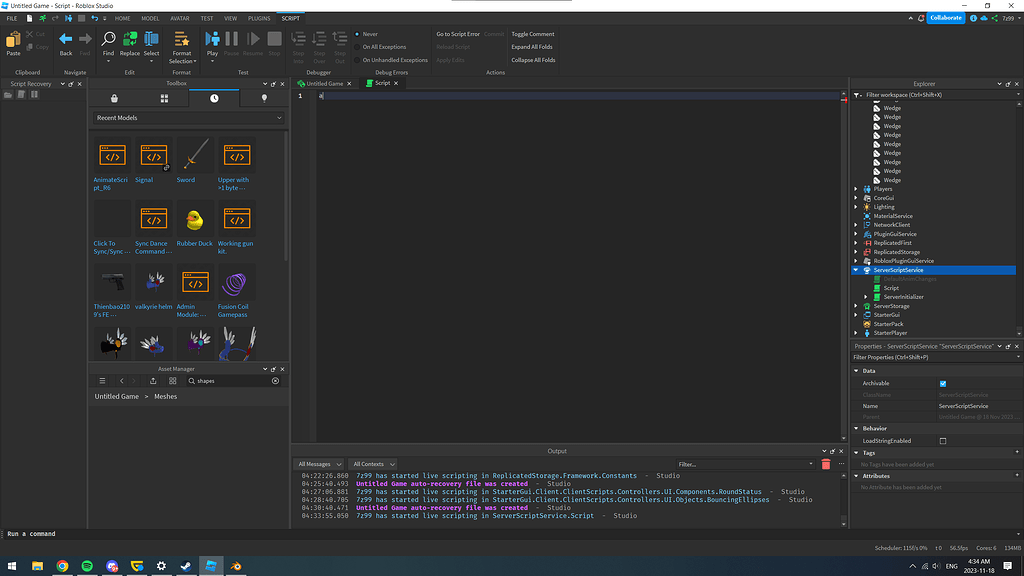Select the On All Exceptions radio button

pyautogui.click(x=358, y=46)
